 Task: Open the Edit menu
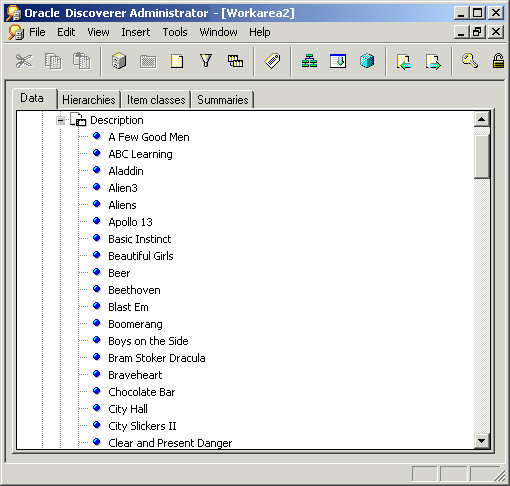[x=66, y=32]
